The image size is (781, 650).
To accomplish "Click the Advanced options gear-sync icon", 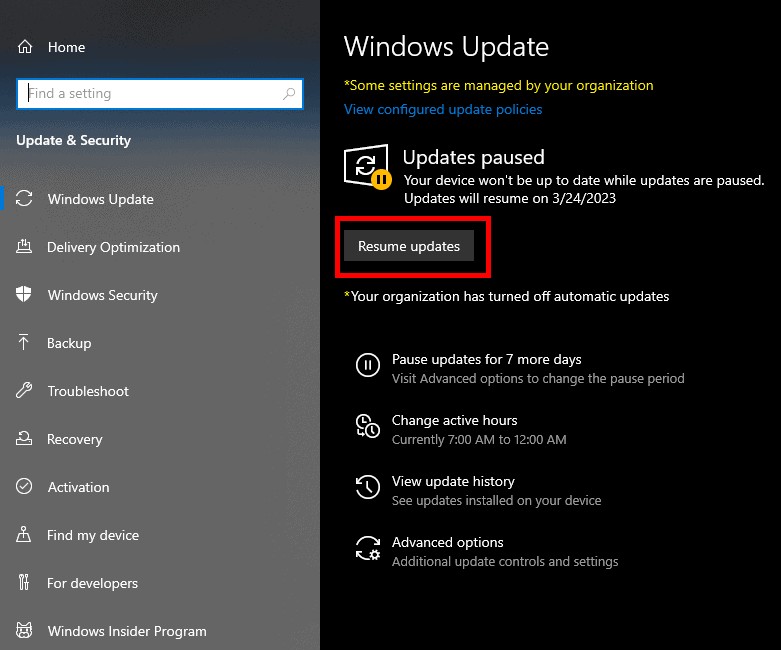I will point(368,548).
